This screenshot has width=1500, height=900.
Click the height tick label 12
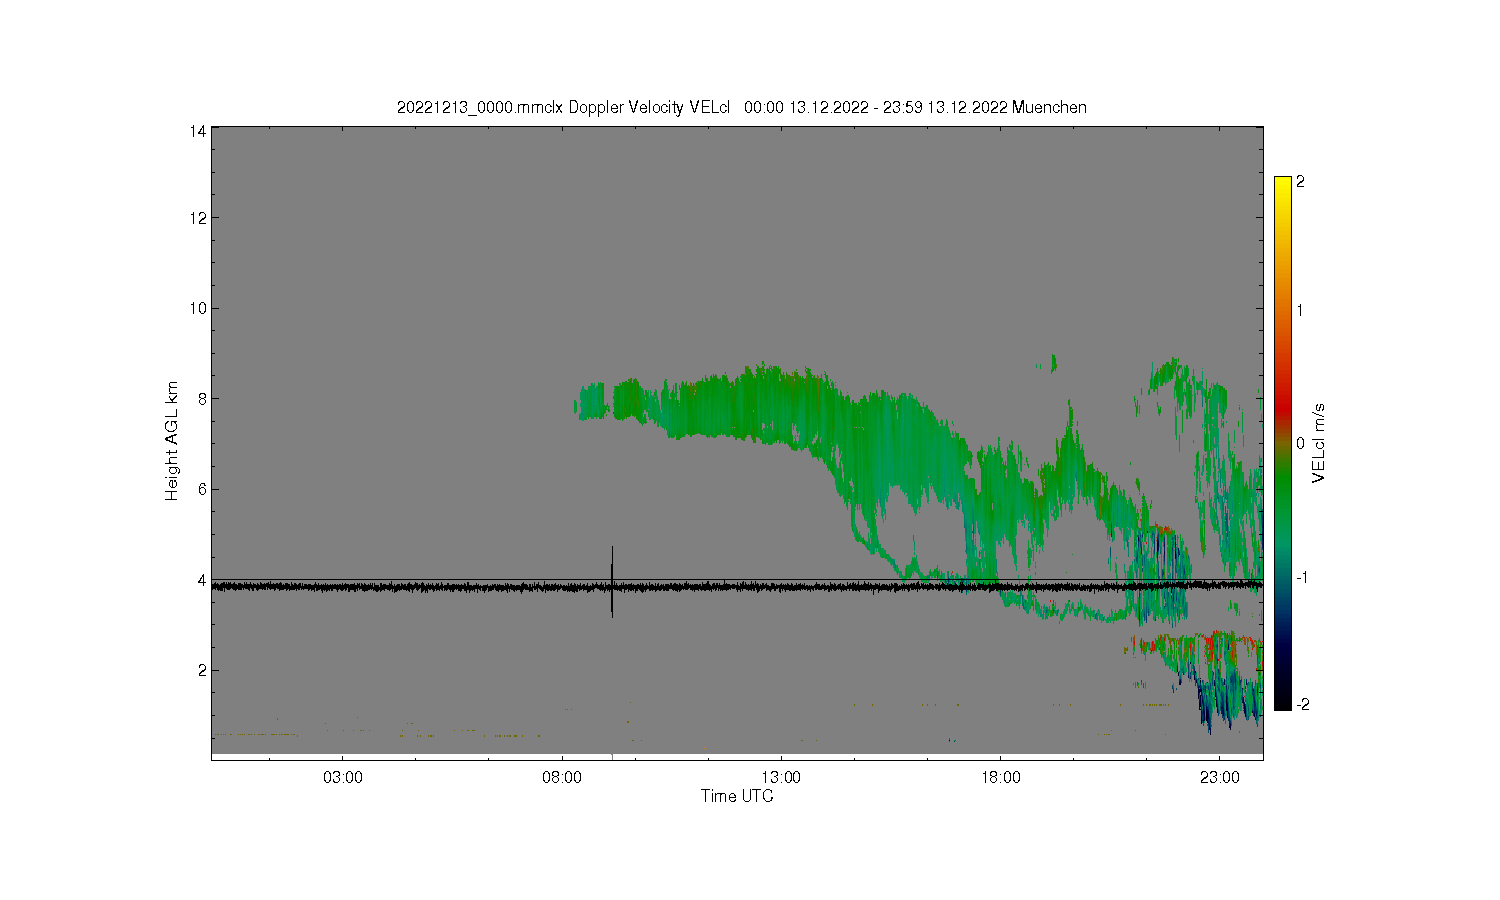pos(198,218)
